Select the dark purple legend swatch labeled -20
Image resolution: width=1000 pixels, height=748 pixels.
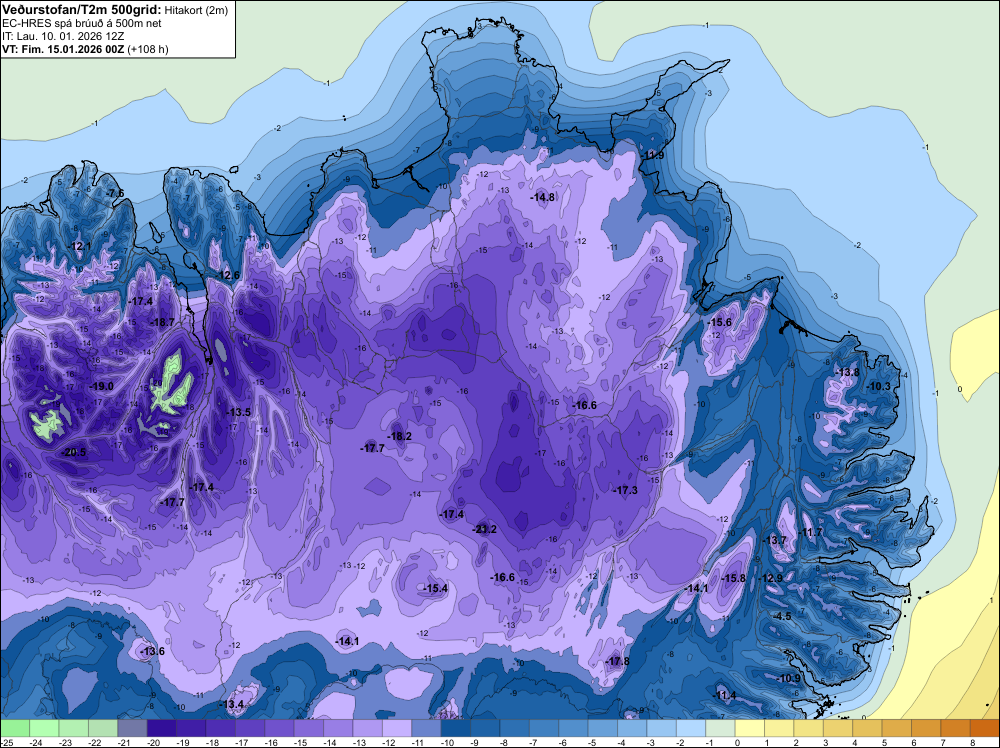[x=161, y=728]
